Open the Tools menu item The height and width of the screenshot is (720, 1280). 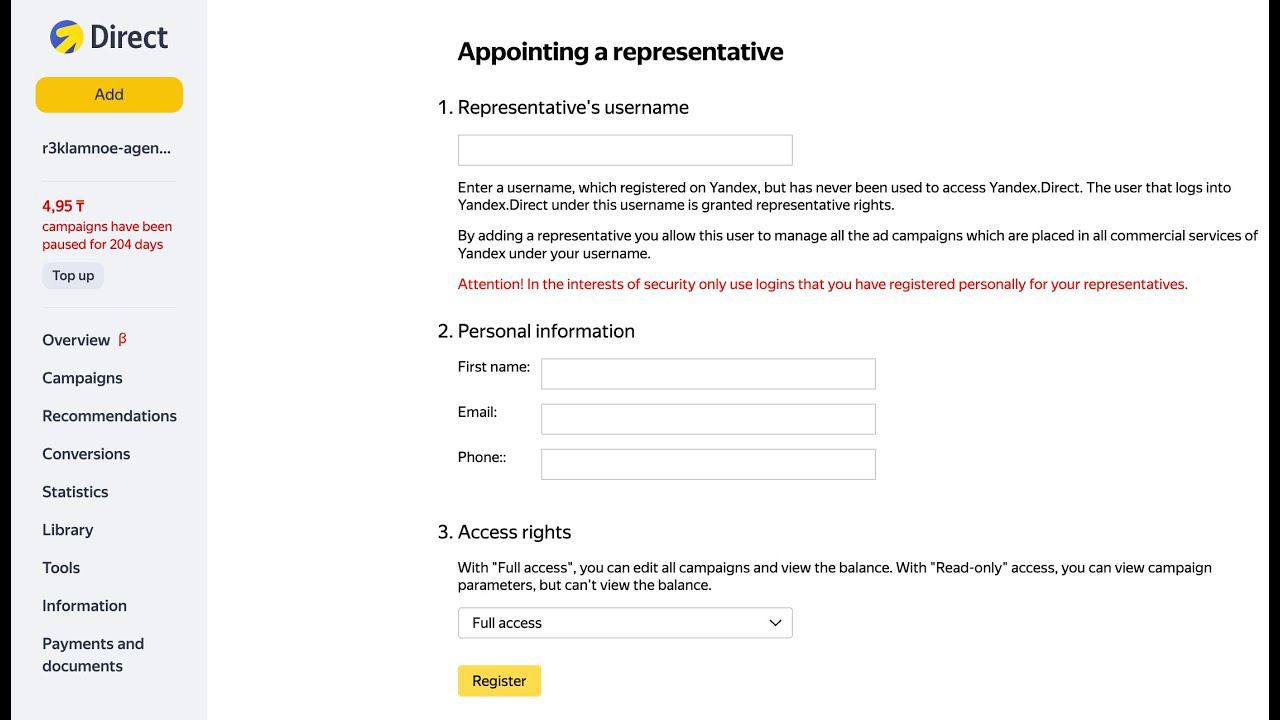tap(61, 568)
